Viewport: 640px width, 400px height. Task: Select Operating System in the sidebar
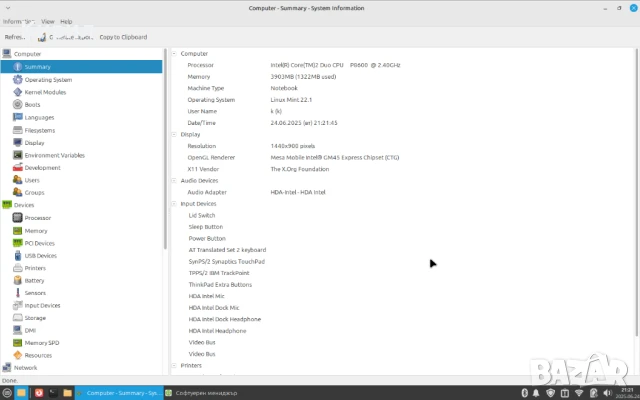(x=47, y=79)
